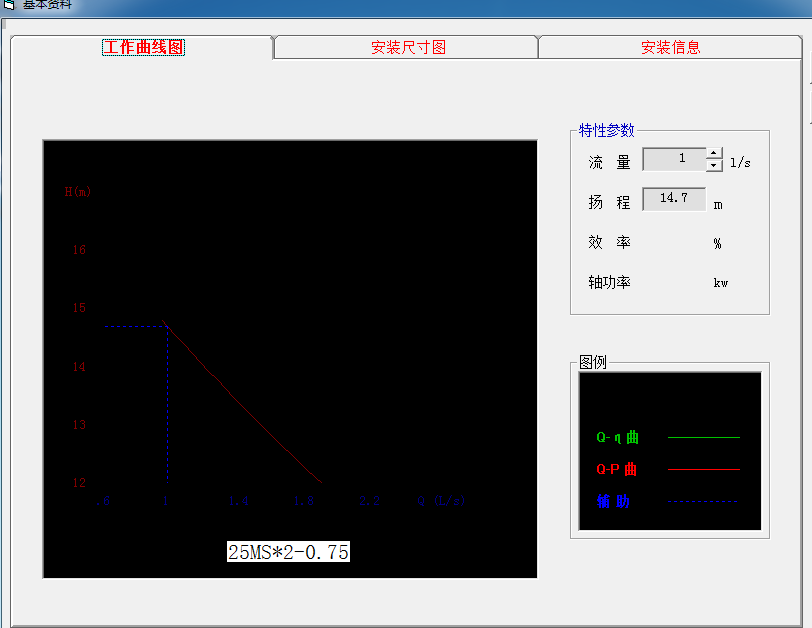Click the x-axis value .6
This screenshot has height=628, width=812.
click(103, 501)
